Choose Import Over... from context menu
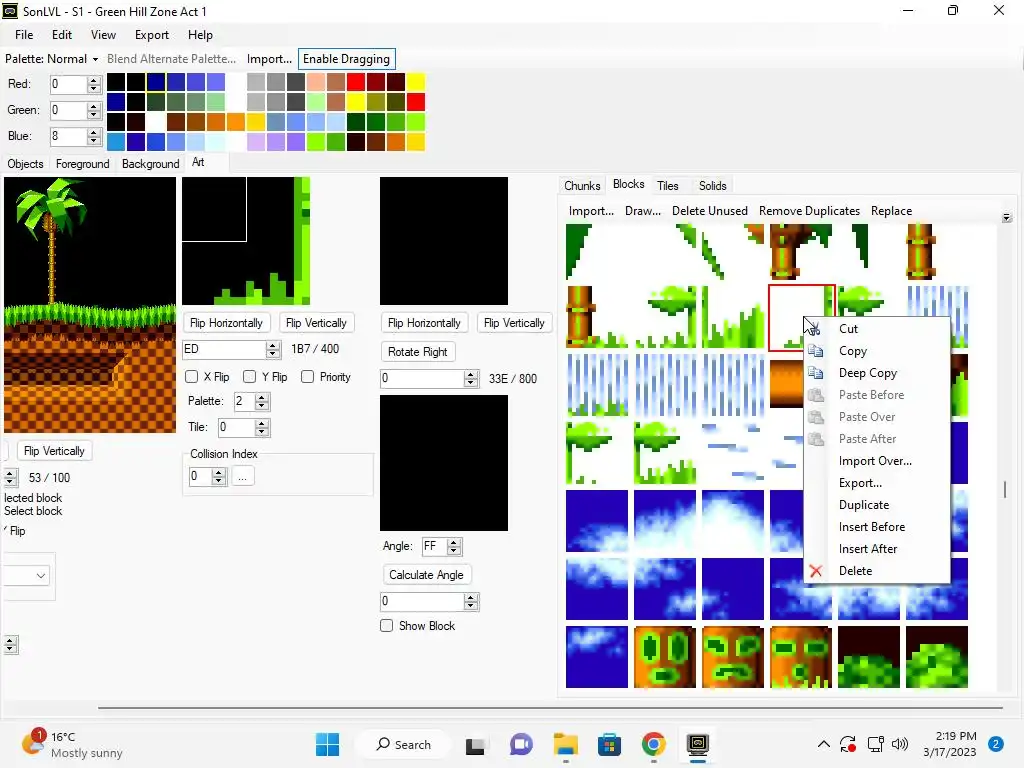The height and width of the screenshot is (768, 1024). 875,461
